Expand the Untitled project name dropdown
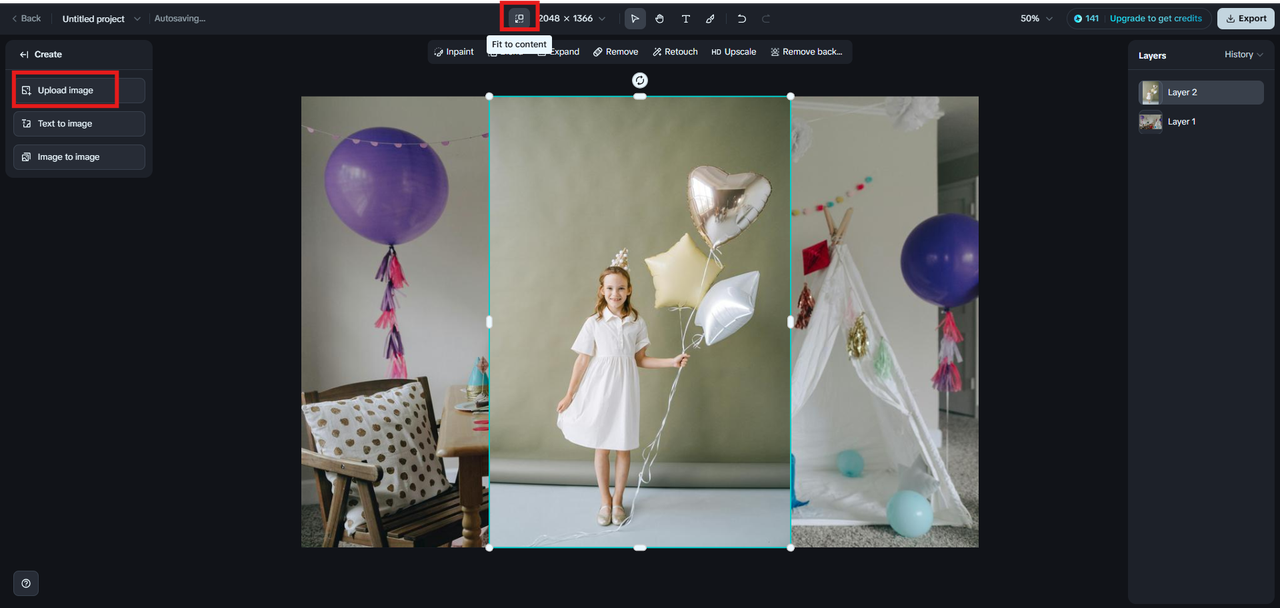 tap(101, 18)
